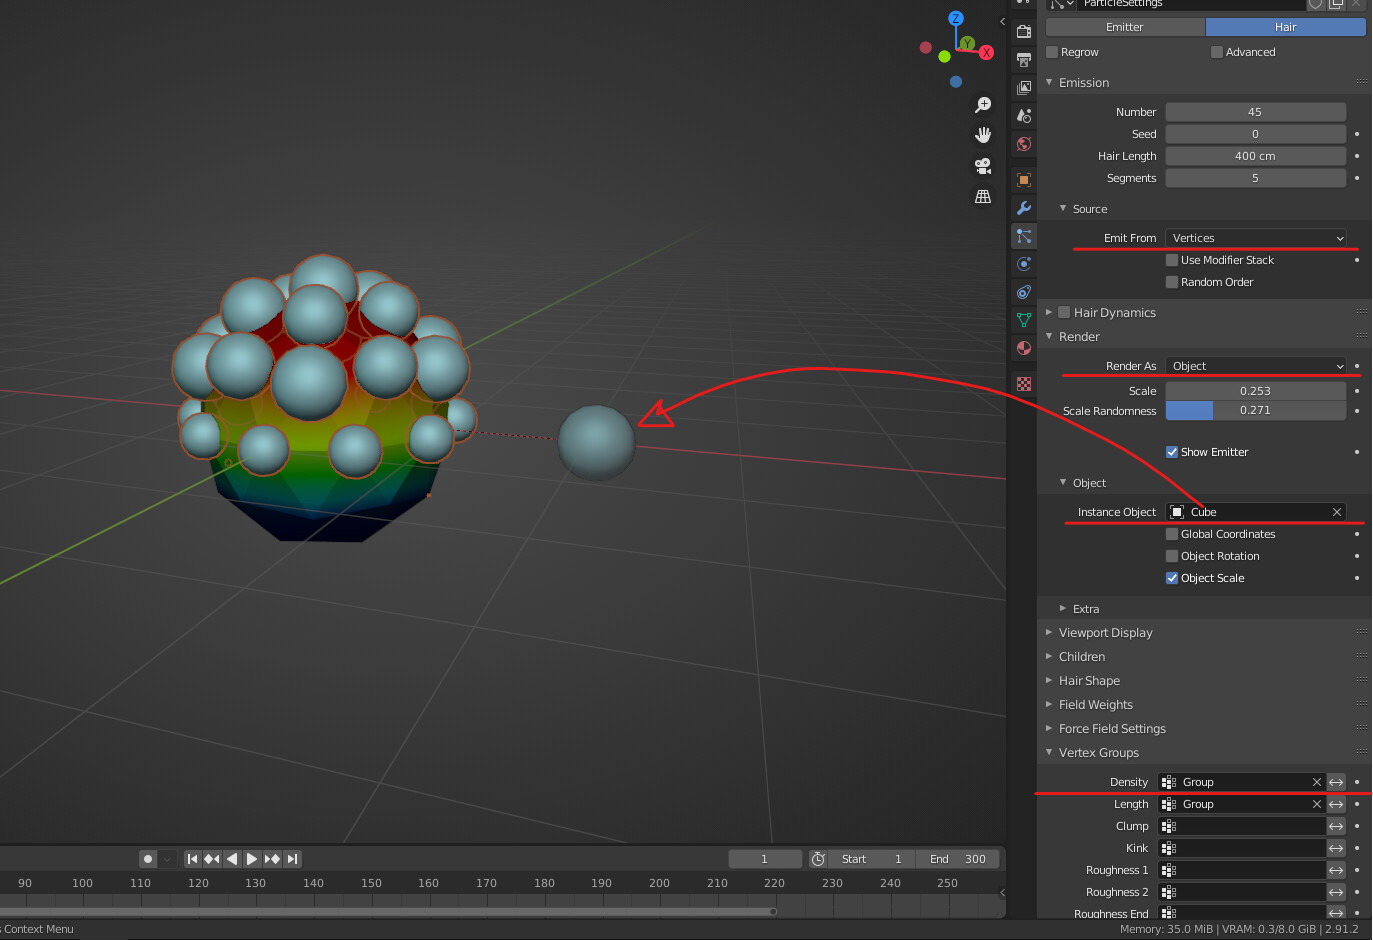Uncheck Object Scale under Object settings
Screen dimensions: 1373x940
coord(1171,578)
